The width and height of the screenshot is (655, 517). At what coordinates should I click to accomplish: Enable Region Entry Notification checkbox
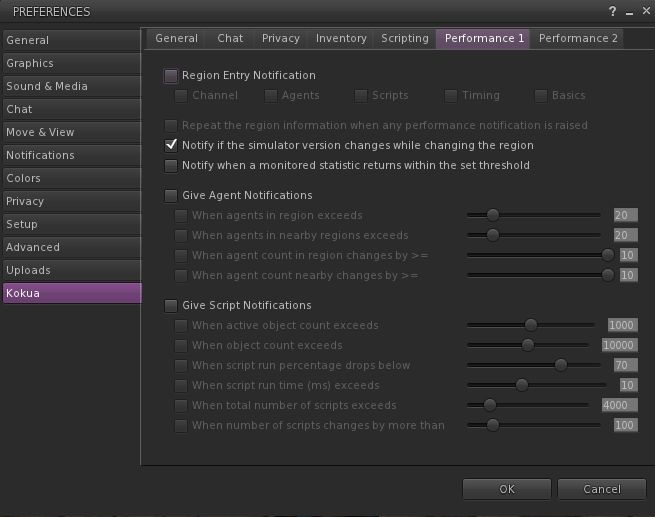tap(171, 75)
